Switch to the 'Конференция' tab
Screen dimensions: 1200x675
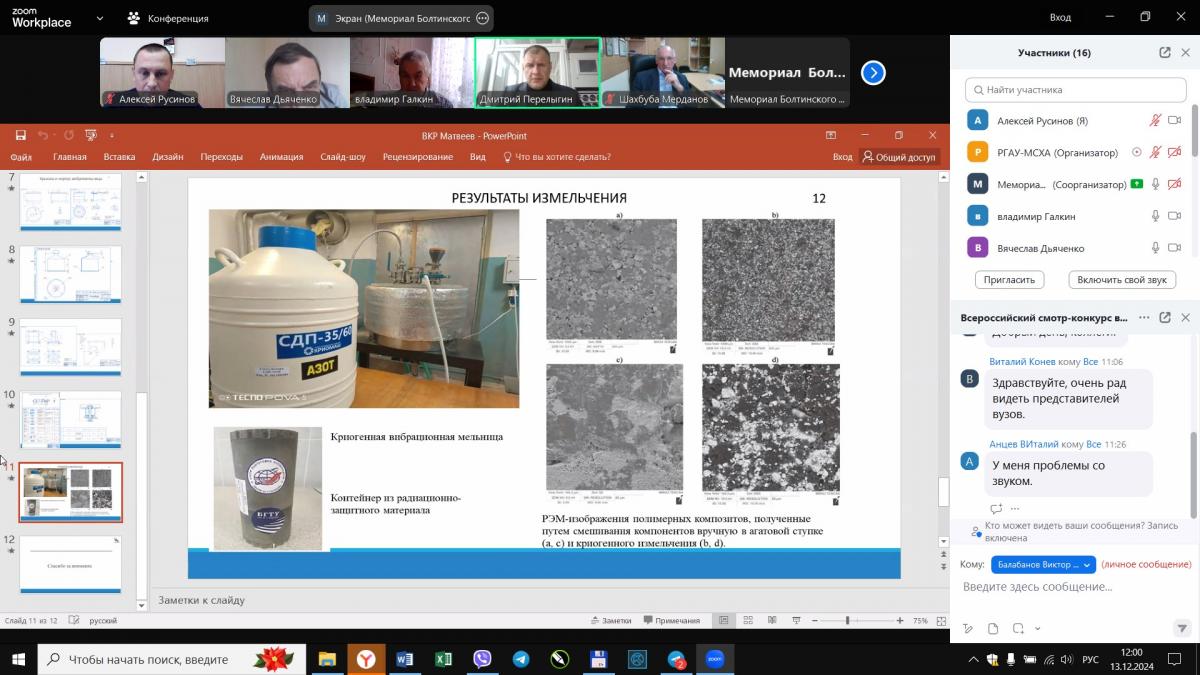[168, 18]
